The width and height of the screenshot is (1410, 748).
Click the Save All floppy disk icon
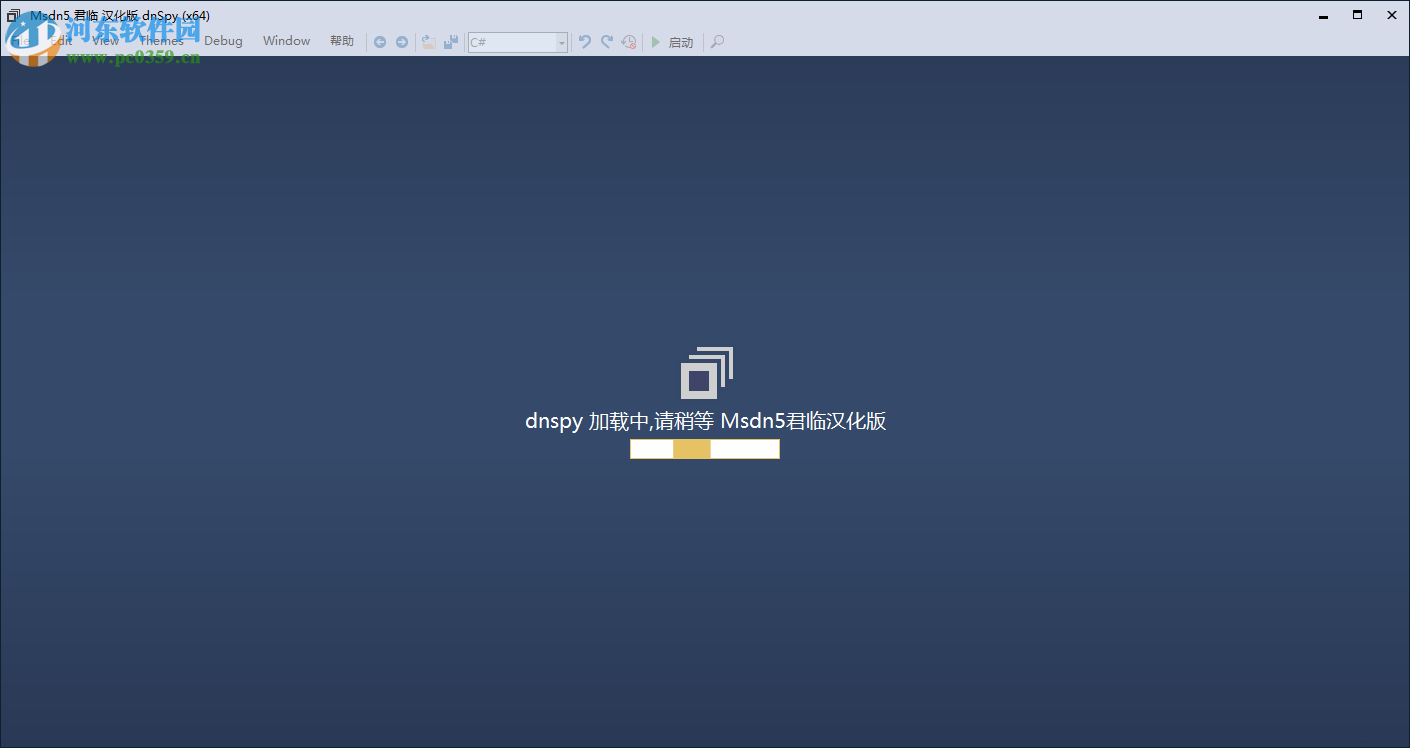[450, 41]
